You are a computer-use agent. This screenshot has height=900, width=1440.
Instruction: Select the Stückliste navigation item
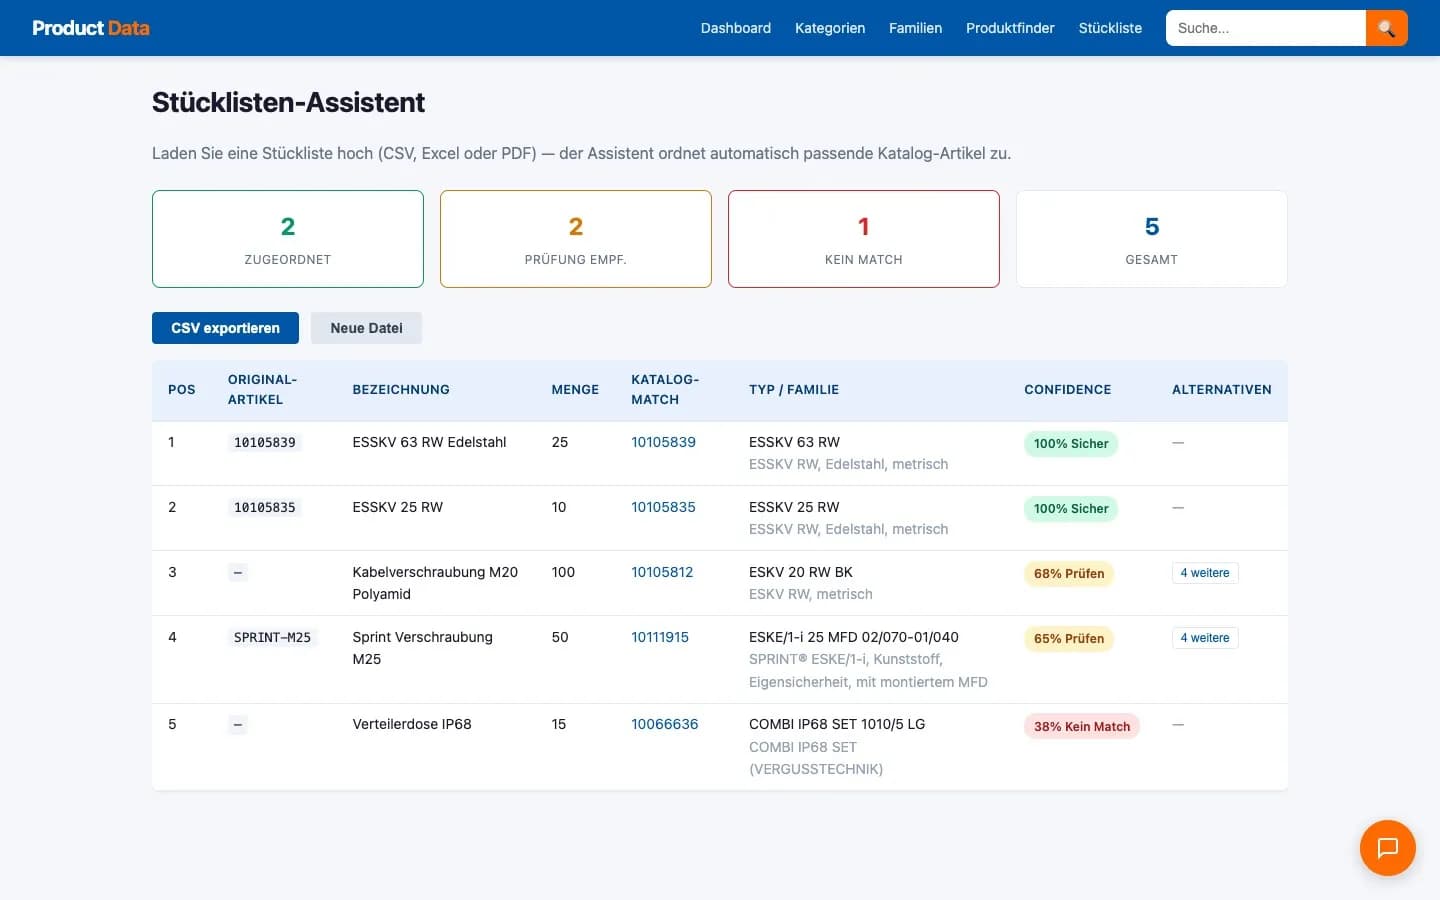pos(1110,28)
